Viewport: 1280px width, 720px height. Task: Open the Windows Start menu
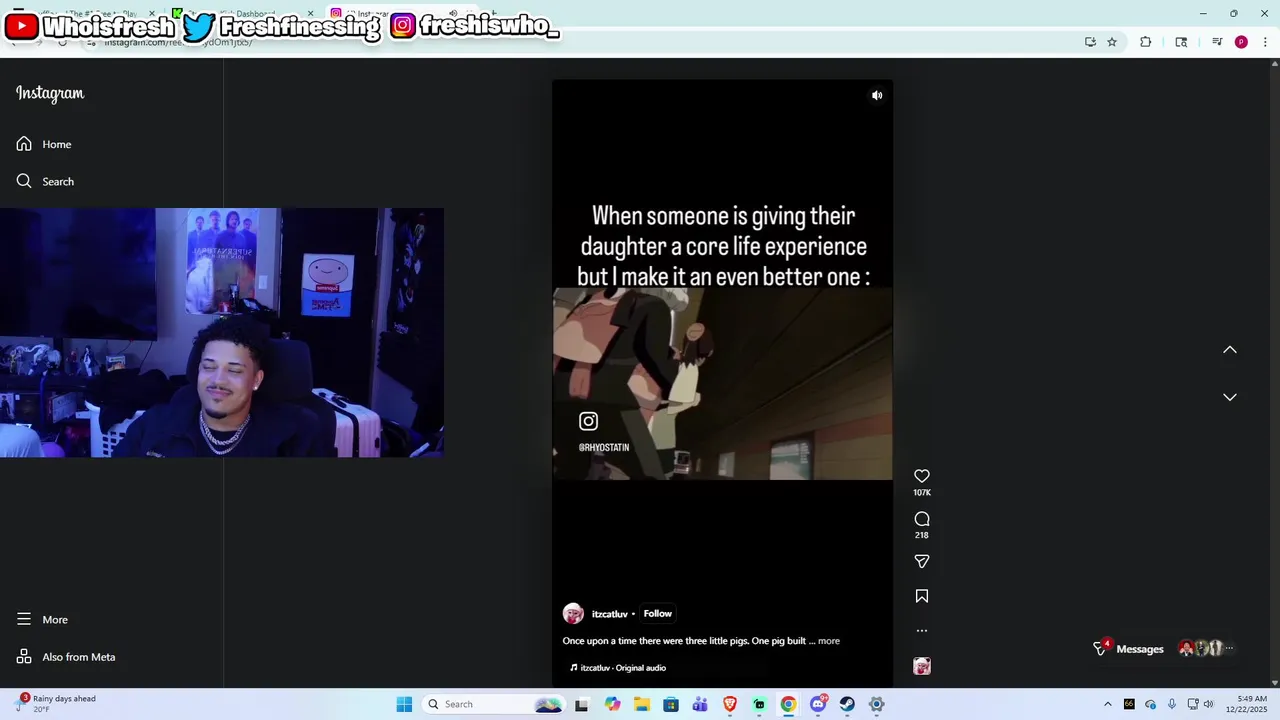pyautogui.click(x=404, y=704)
